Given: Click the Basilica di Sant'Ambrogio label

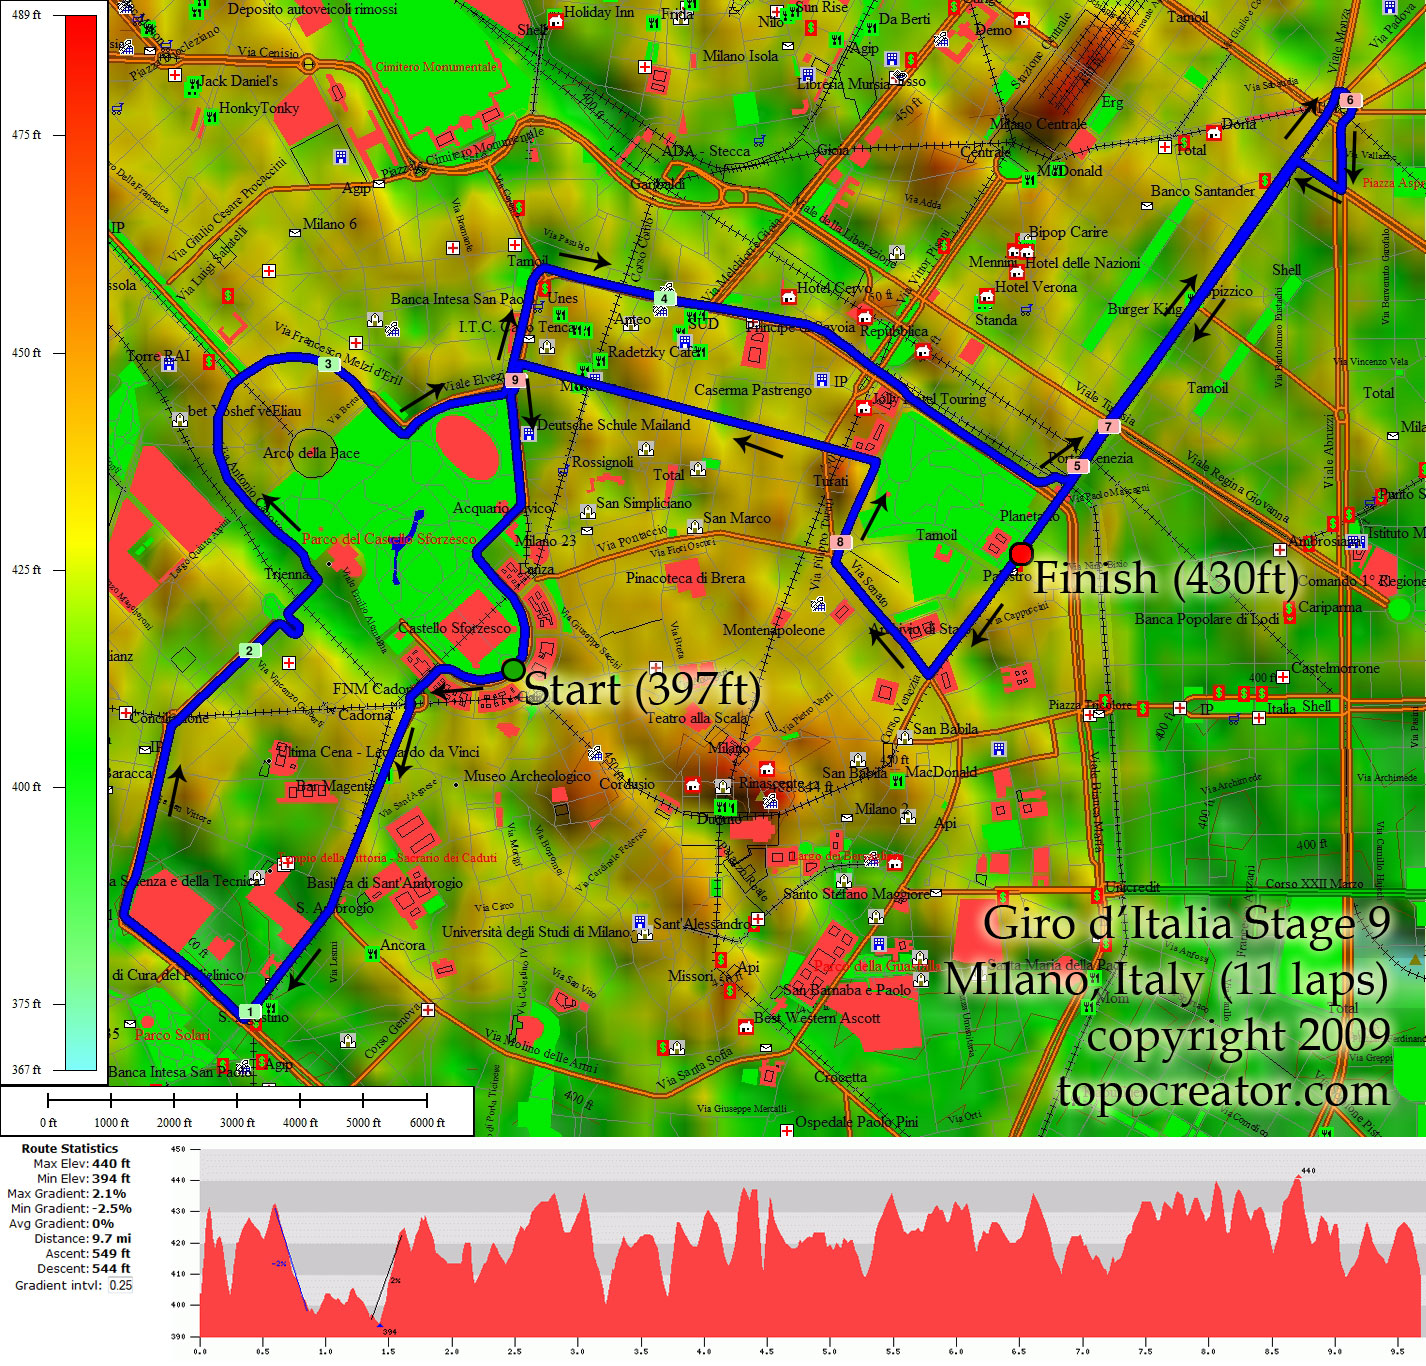Looking at the screenshot, I should [385, 883].
